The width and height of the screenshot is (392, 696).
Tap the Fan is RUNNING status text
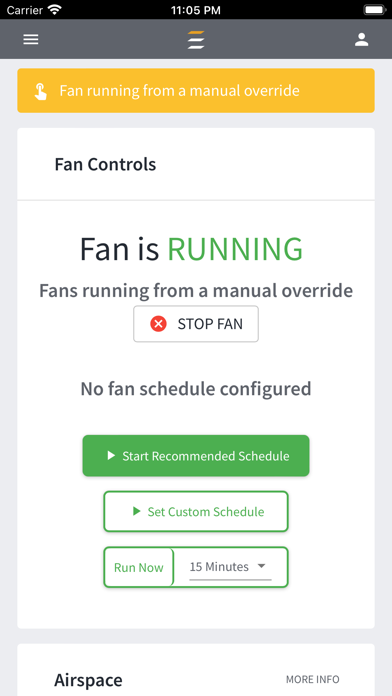[x=191, y=249]
